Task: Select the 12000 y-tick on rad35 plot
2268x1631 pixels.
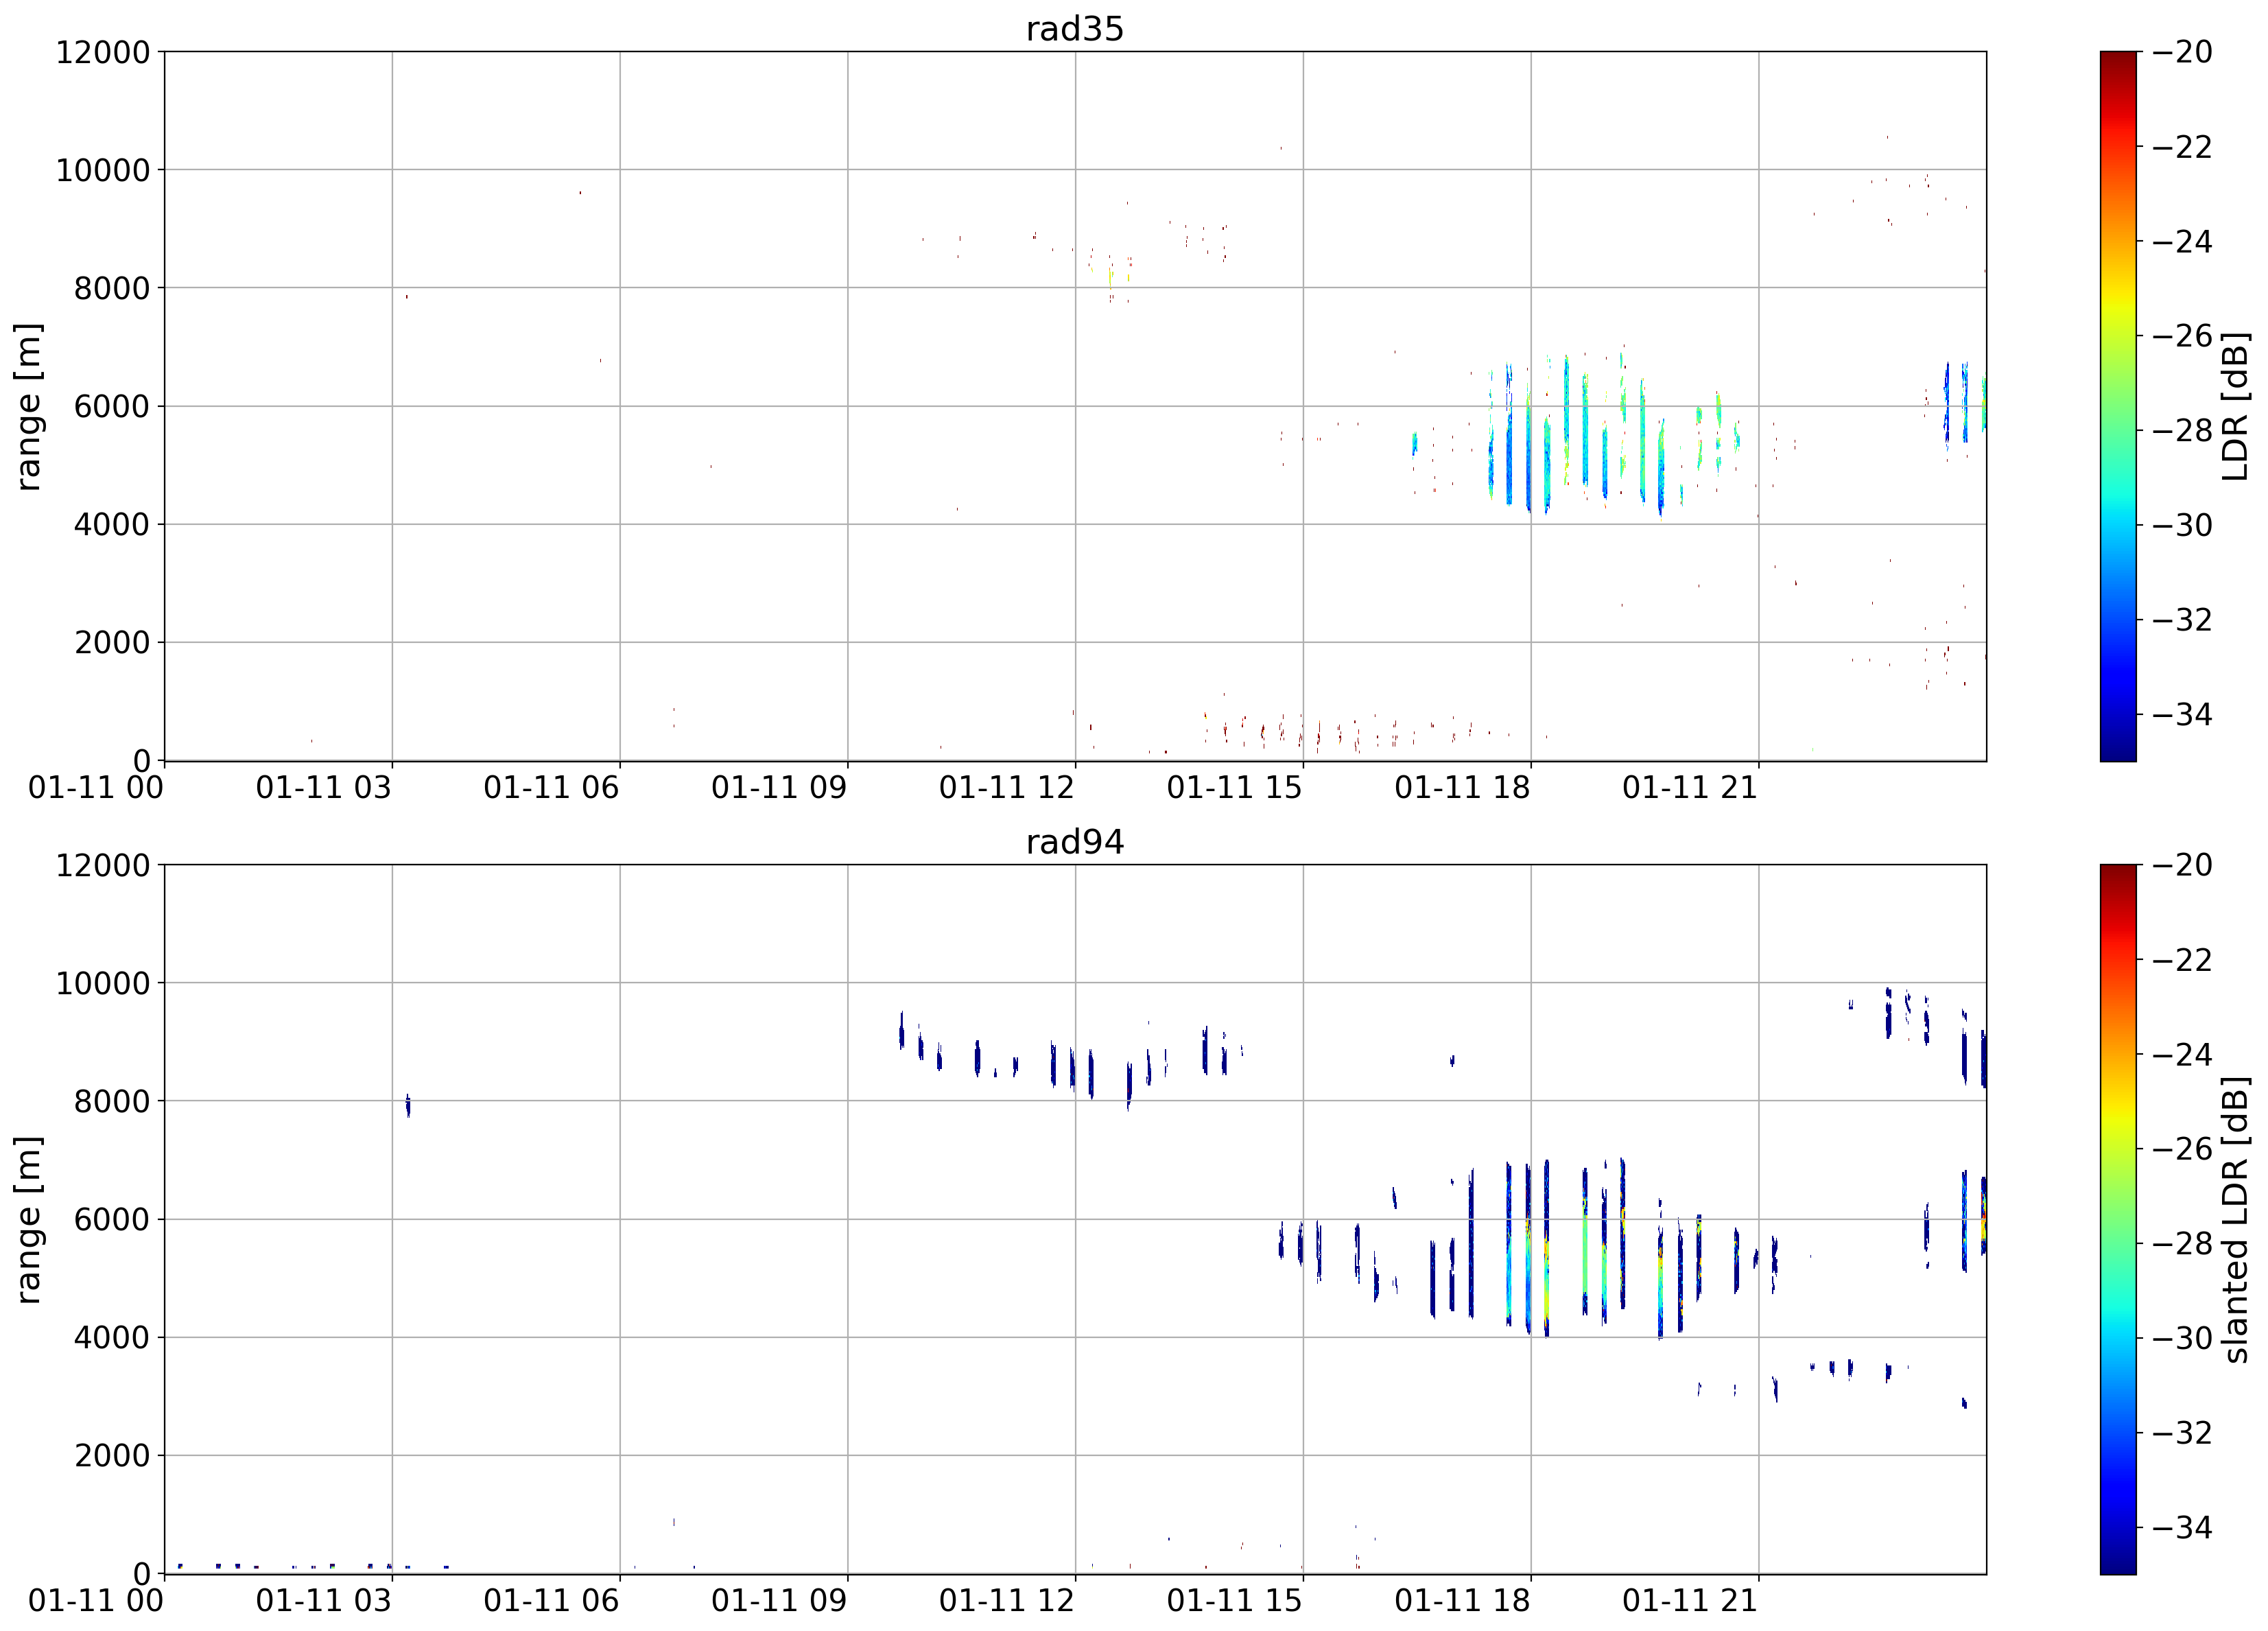Action: (103, 52)
